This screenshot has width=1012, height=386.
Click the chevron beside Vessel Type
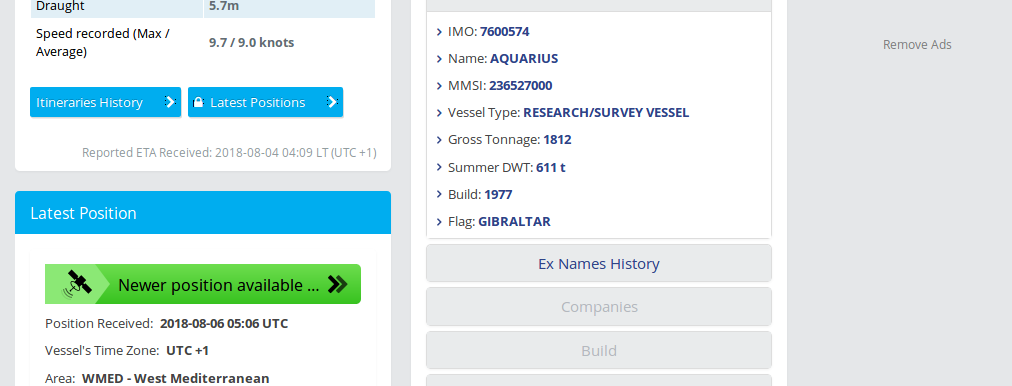pyautogui.click(x=439, y=113)
